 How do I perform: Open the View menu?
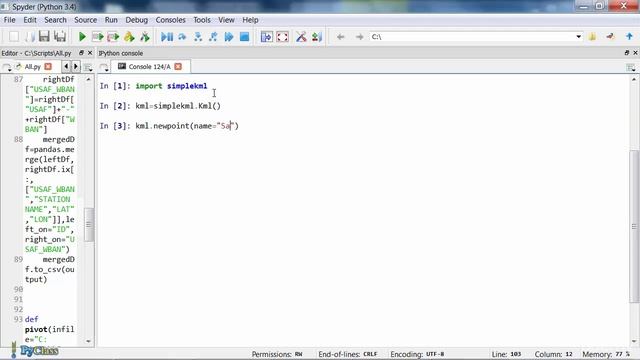(x=226, y=20)
